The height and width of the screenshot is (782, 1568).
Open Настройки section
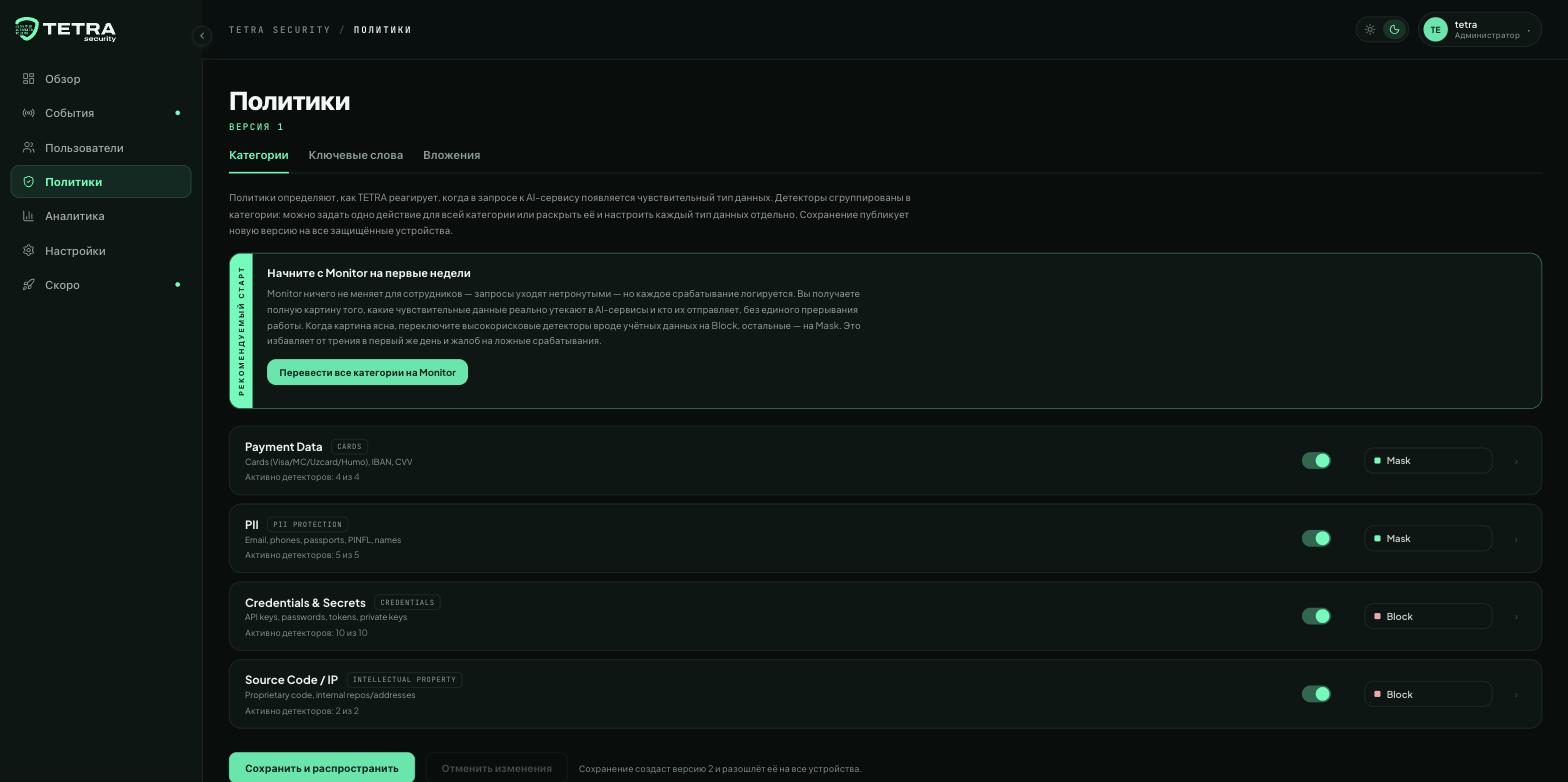(101, 251)
